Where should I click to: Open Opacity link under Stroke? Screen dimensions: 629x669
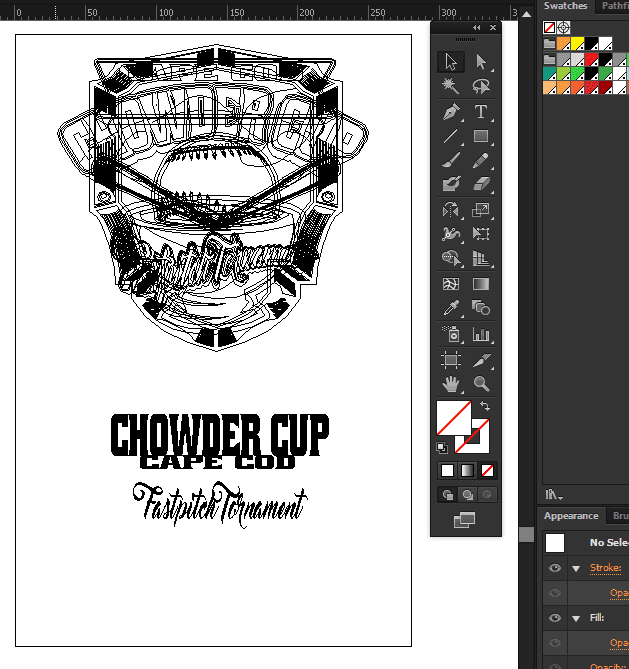(x=619, y=593)
